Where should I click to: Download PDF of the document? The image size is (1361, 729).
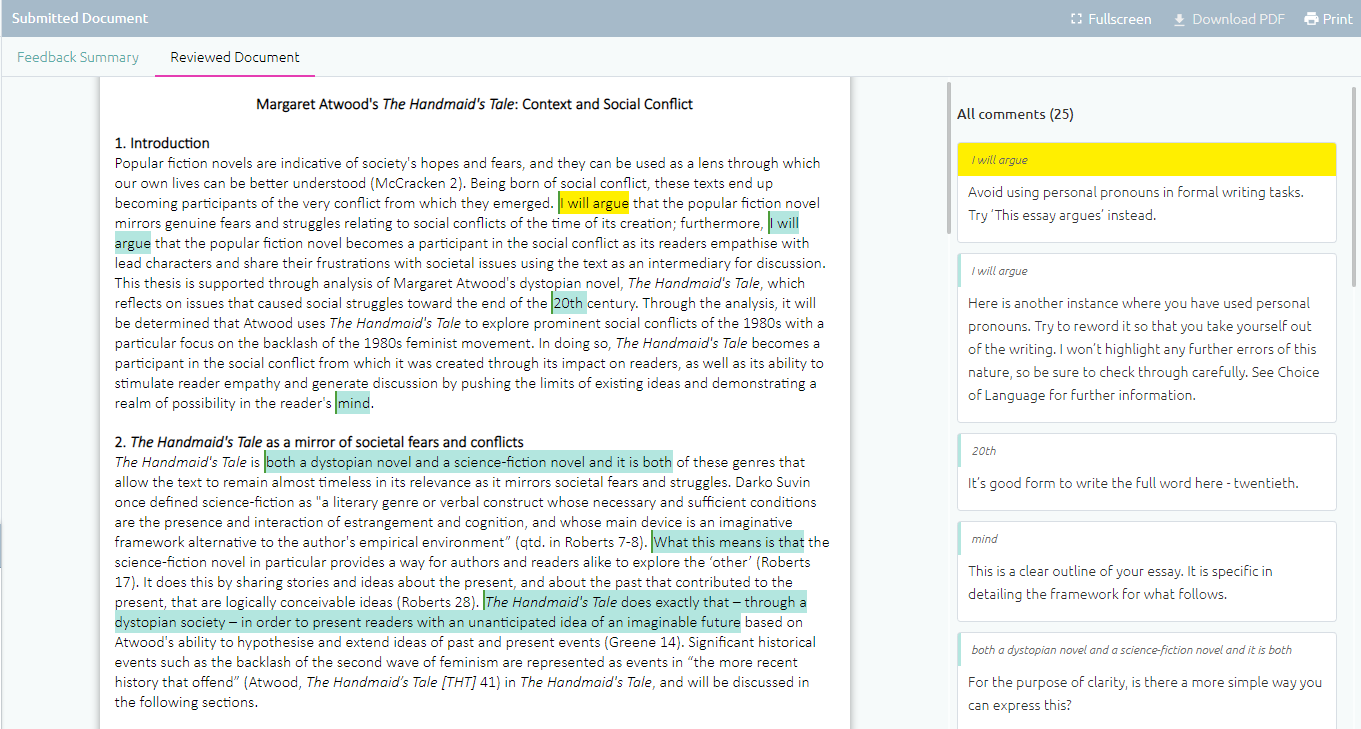coord(1229,19)
